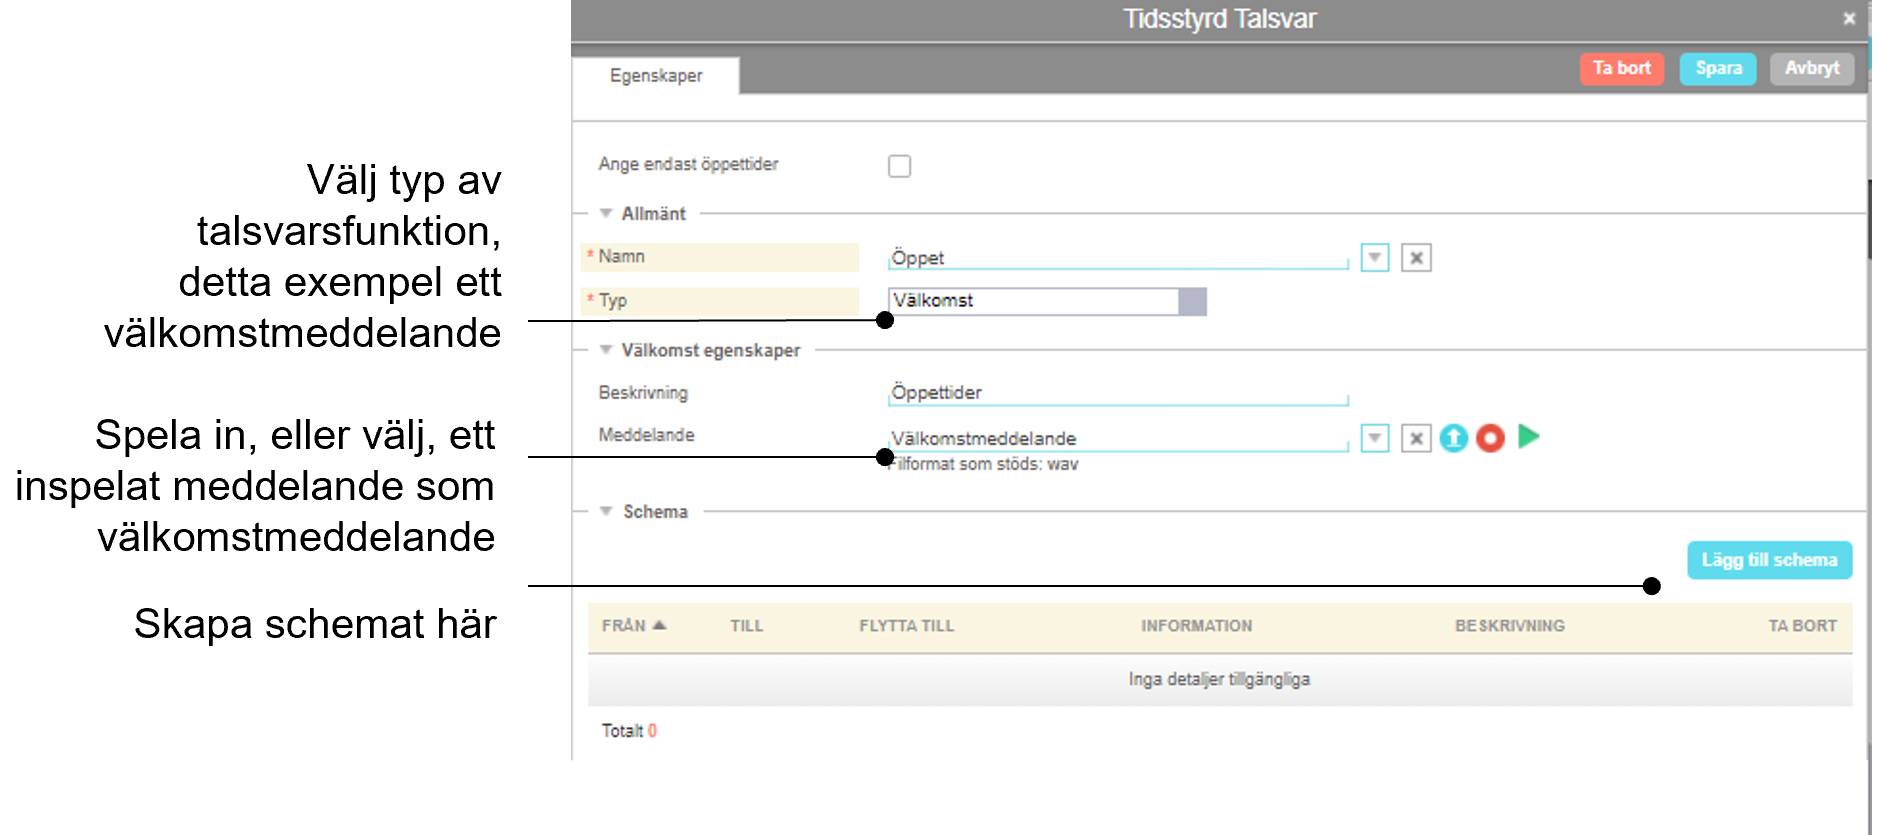Collapse the Allmänt section
This screenshot has width=1879, height=835.
coord(606,213)
